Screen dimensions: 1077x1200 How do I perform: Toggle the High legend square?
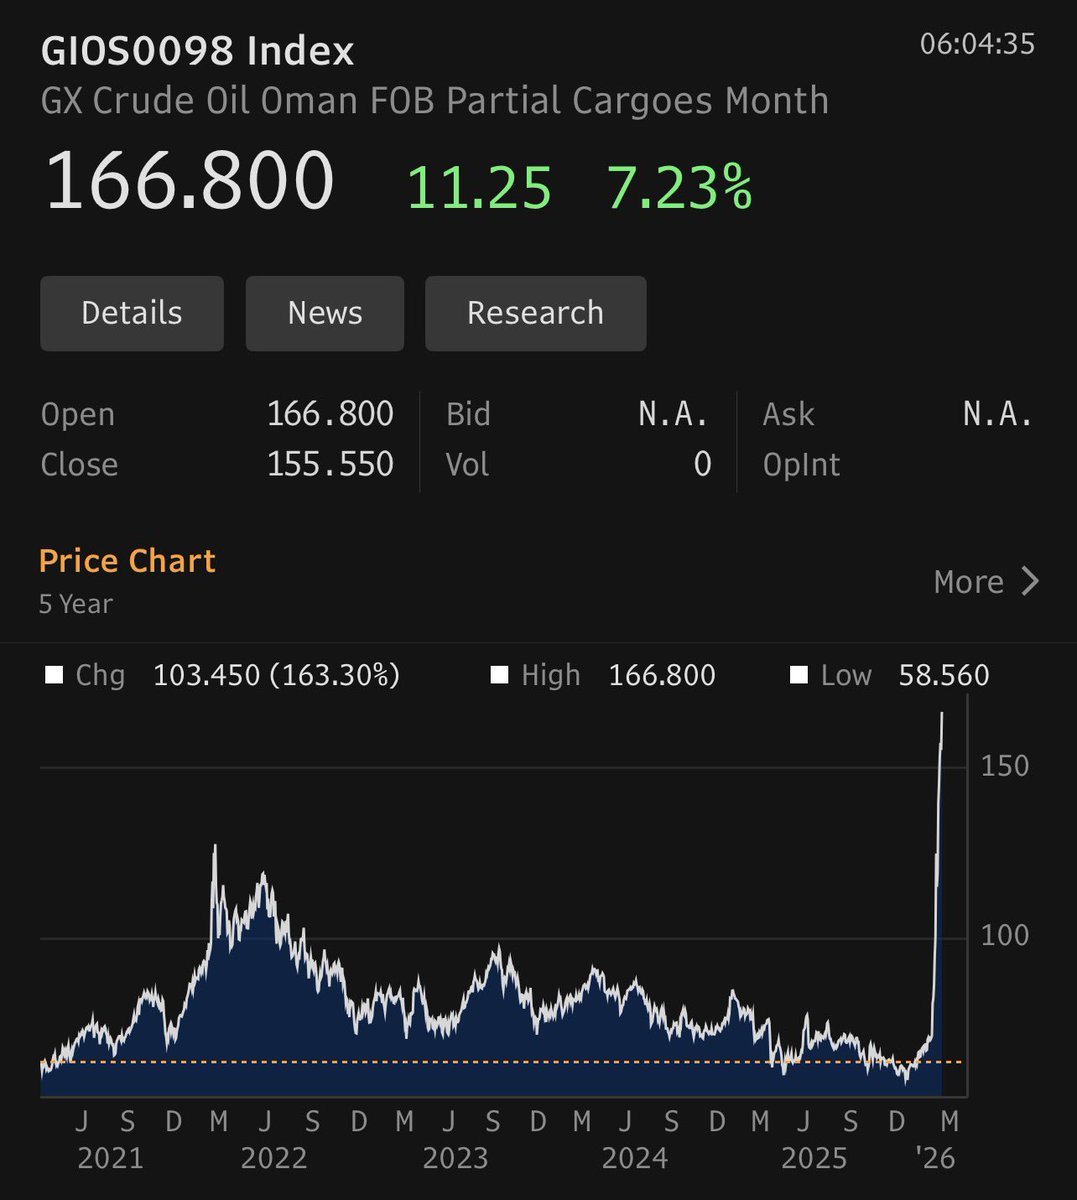[x=499, y=675]
